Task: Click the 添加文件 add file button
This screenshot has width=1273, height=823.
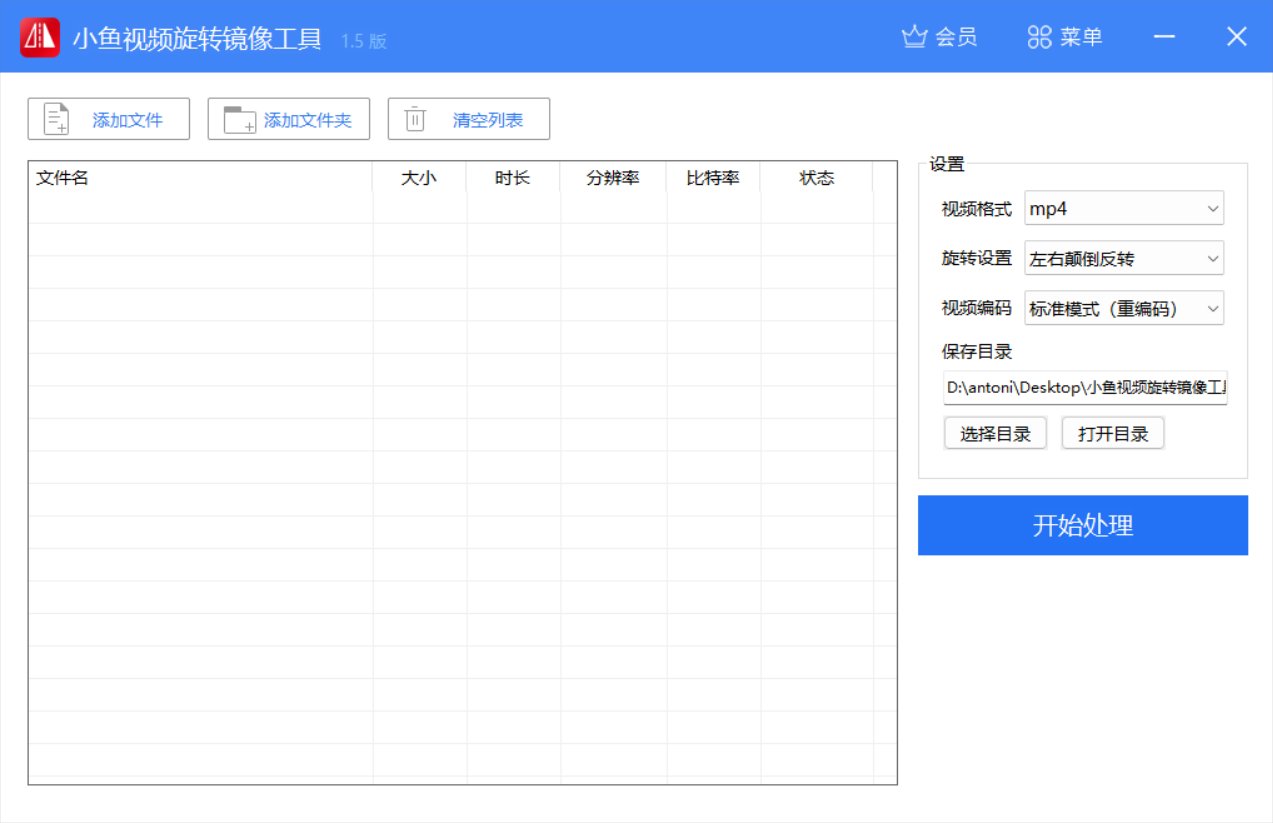Action: tap(108, 118)
